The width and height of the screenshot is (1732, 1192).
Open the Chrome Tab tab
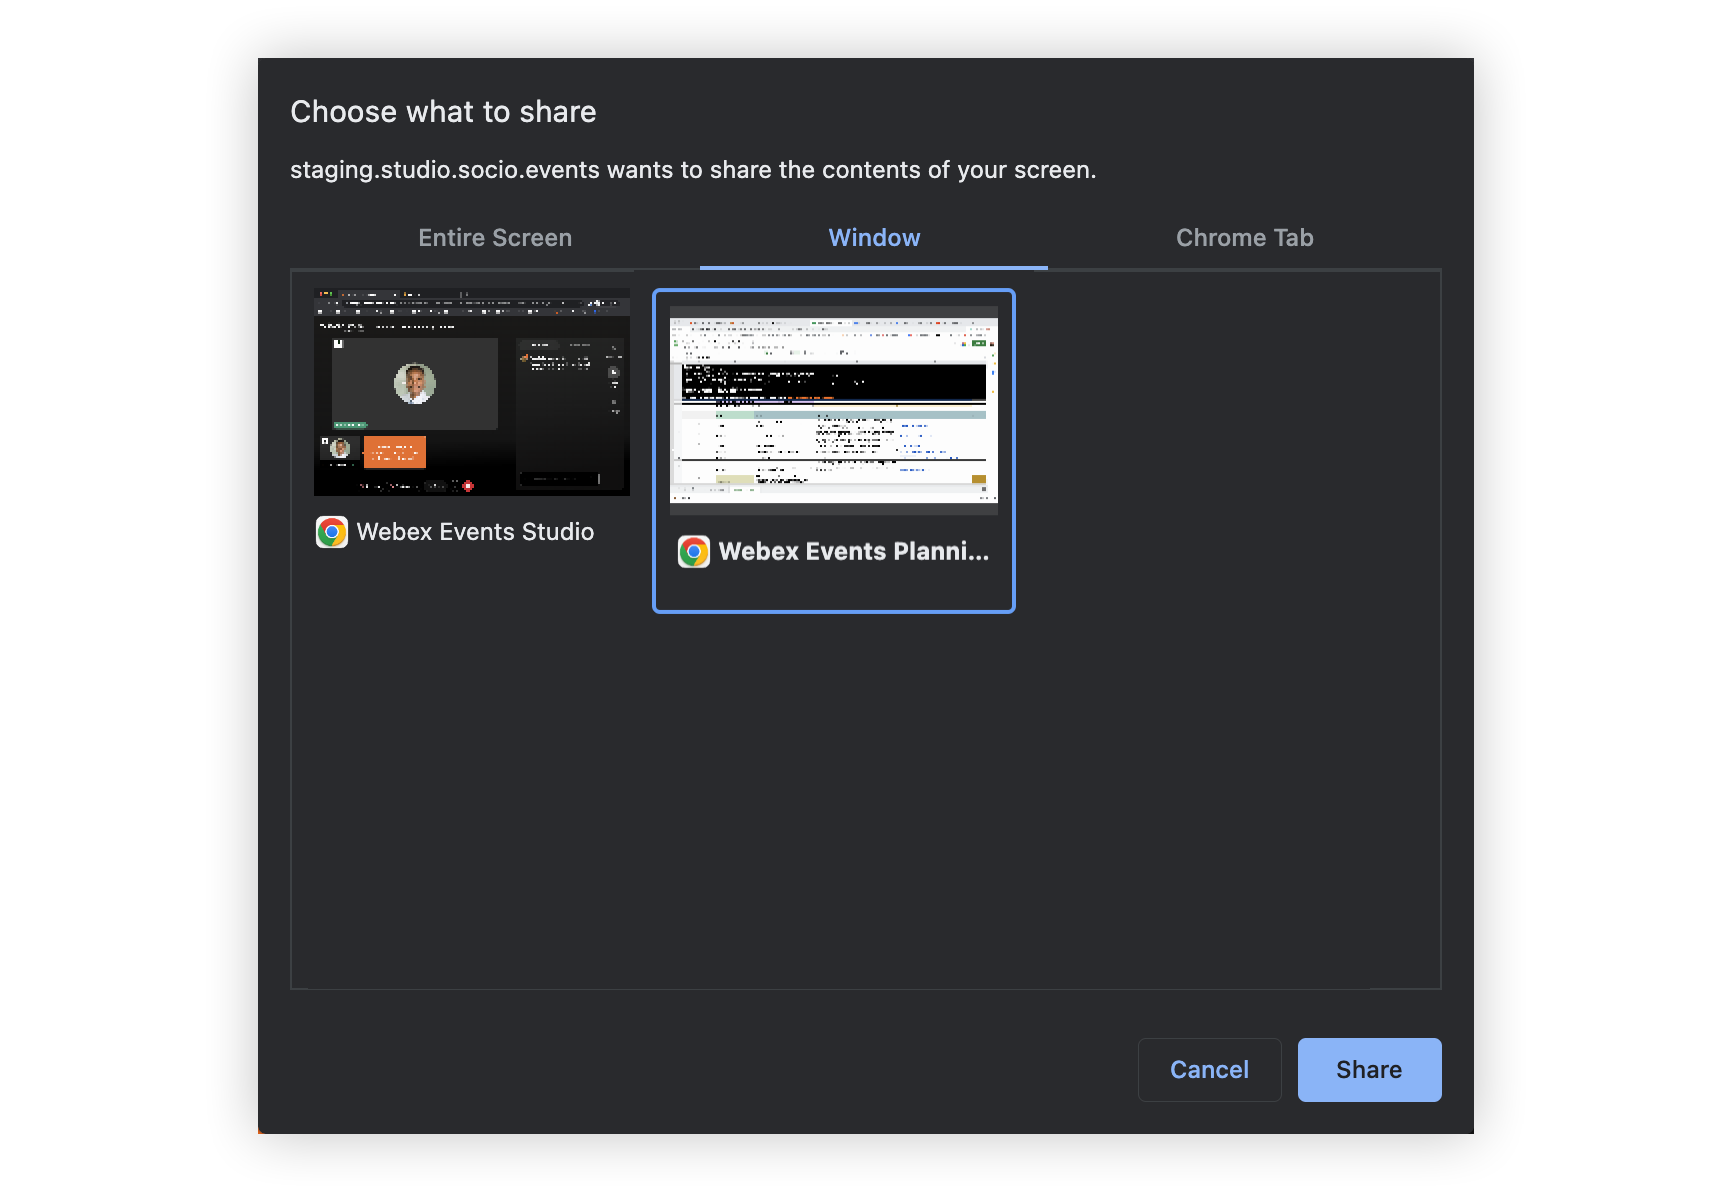point(1244,238)
